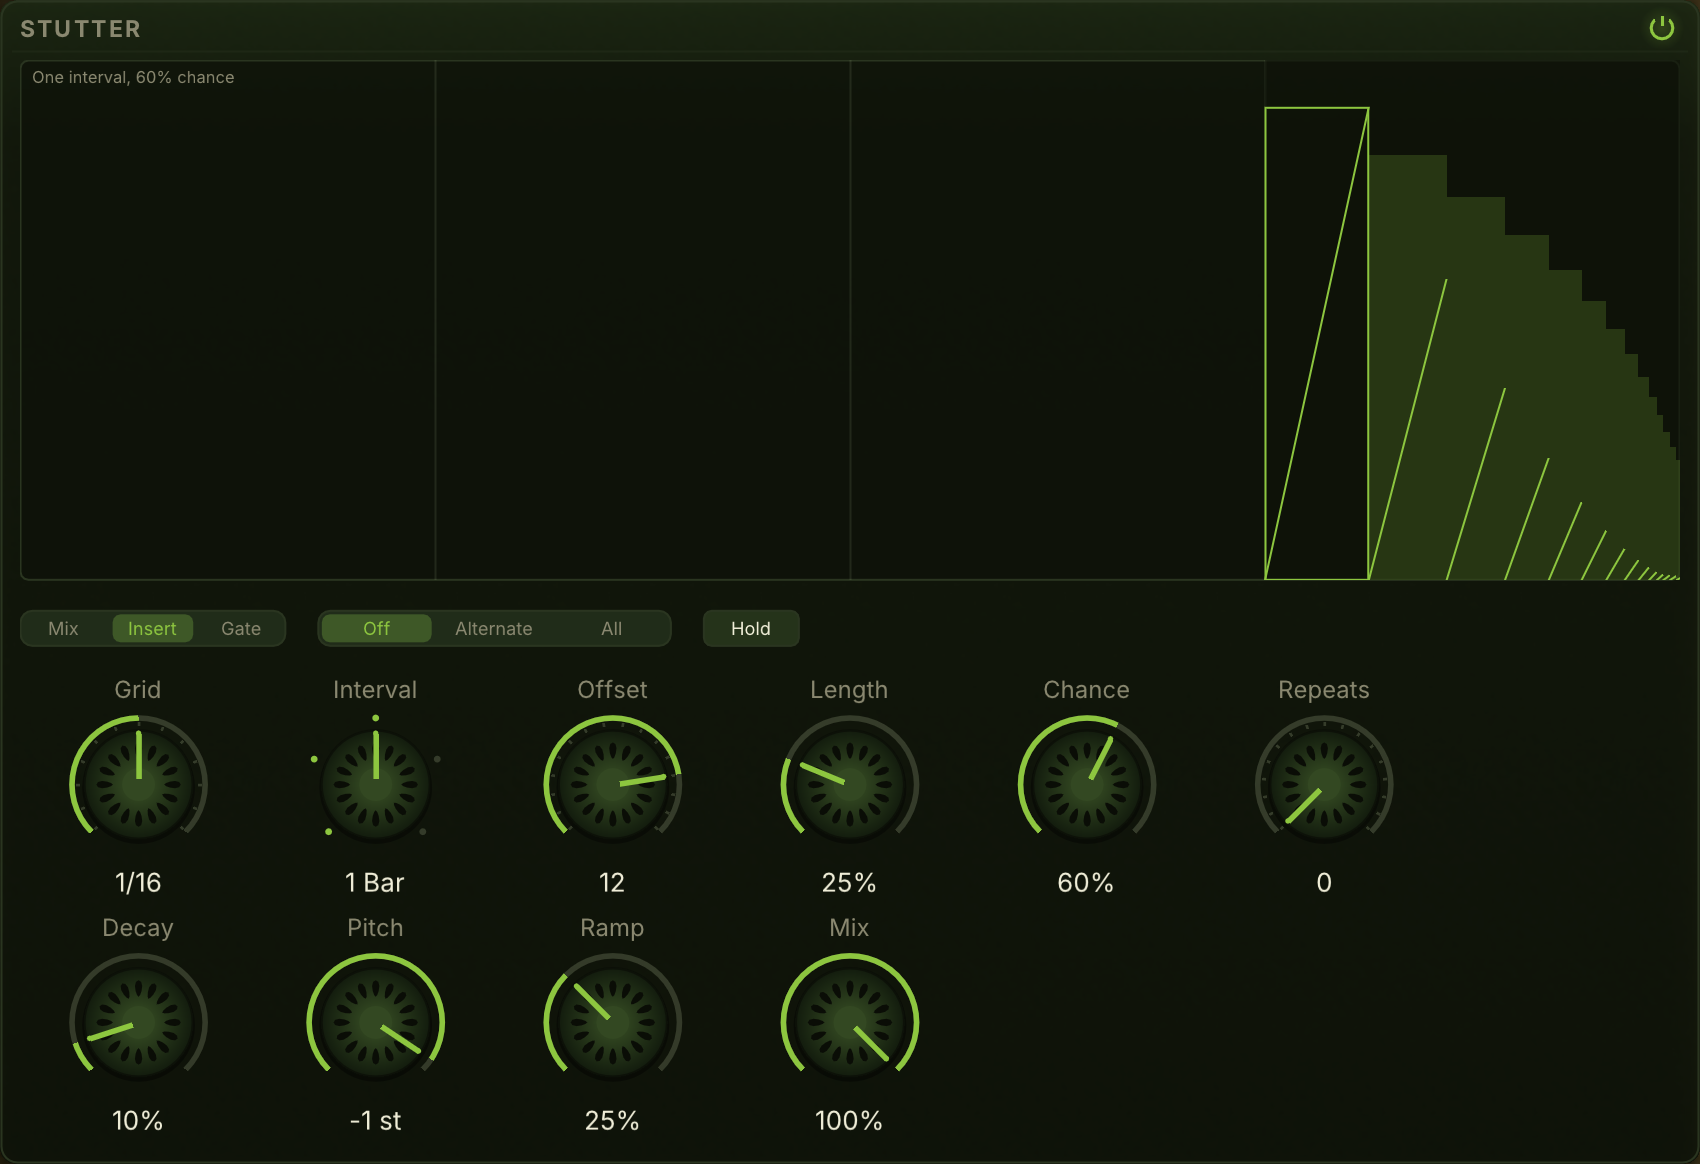Click the Repeats value 0

pos(1324,882)
